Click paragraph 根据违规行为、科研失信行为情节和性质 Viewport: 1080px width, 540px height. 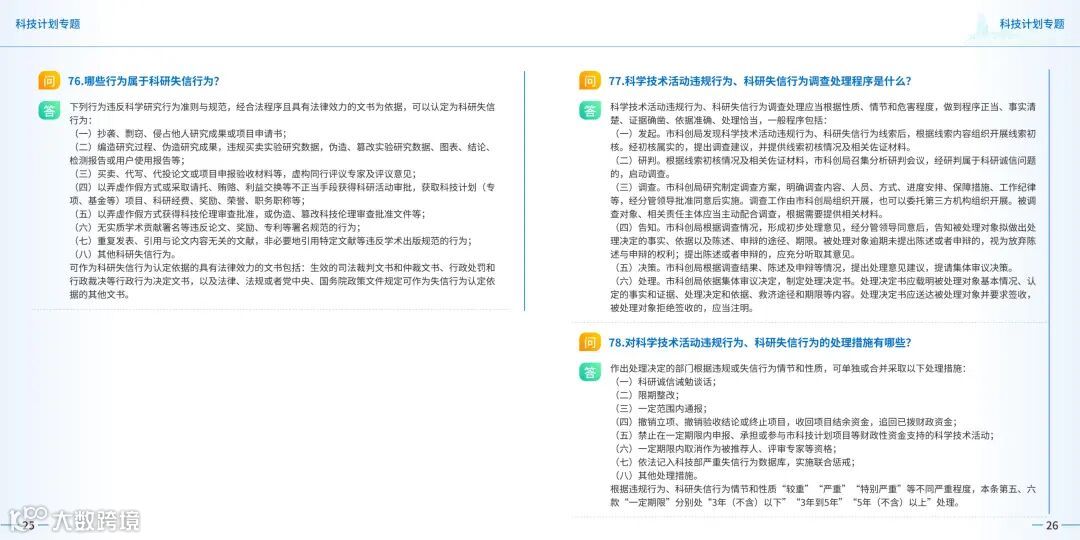click(823, 496)
